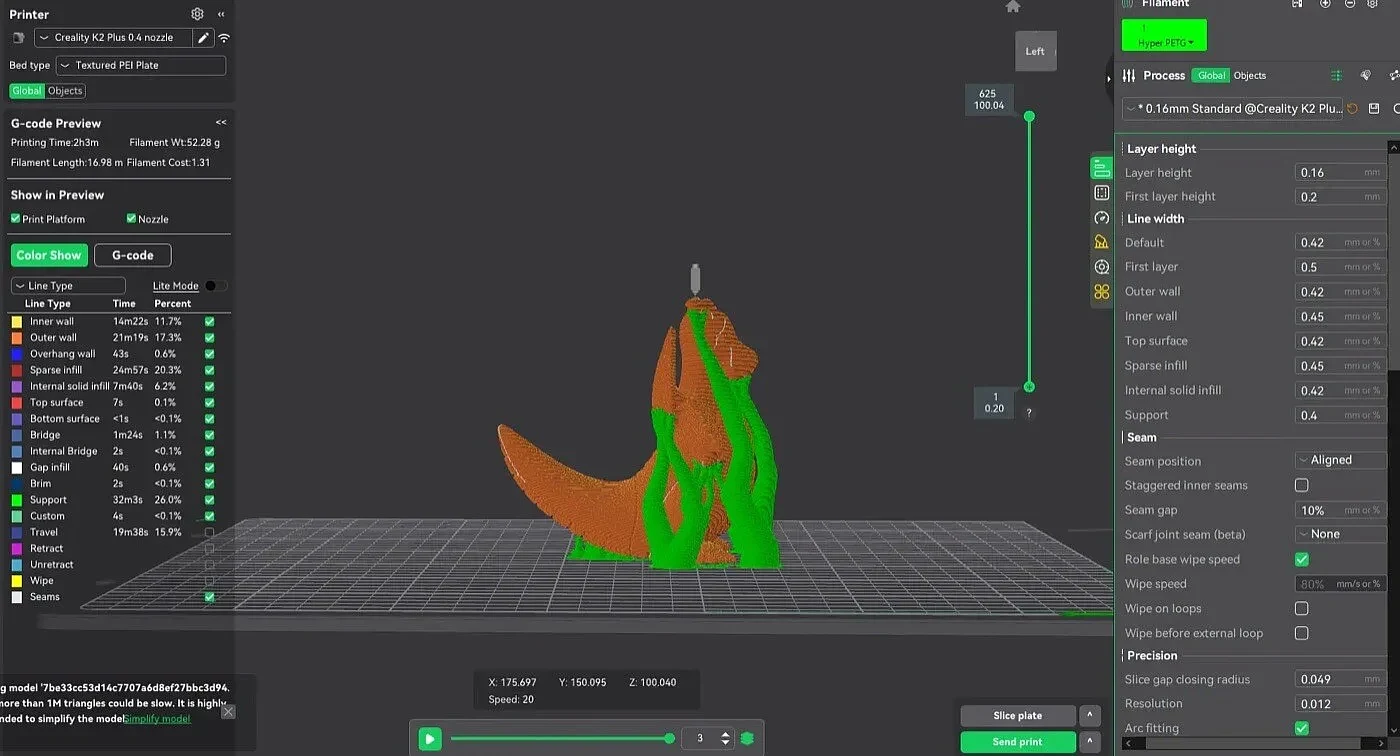Viewport: 1400px width, 756px height.
Task: Click the Wi-Fi printer connection icon
Action: (x=224, y=38)
